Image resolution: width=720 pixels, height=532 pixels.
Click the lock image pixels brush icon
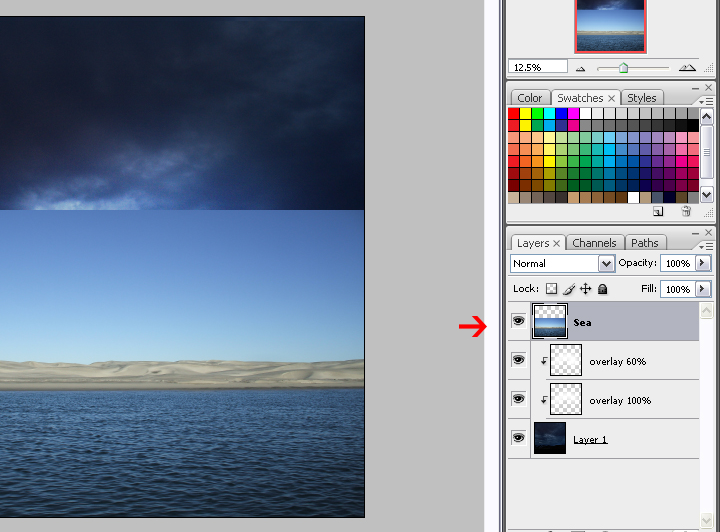(569, 289)
